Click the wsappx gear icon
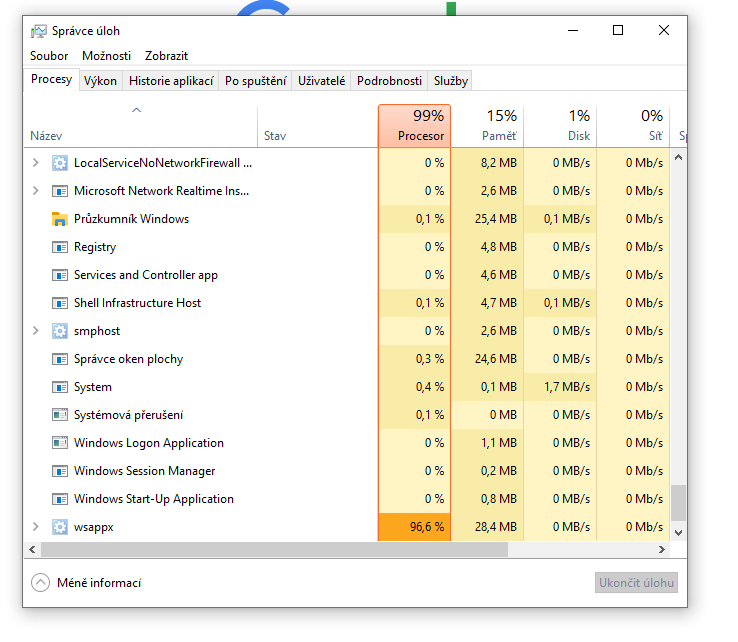 59,527
